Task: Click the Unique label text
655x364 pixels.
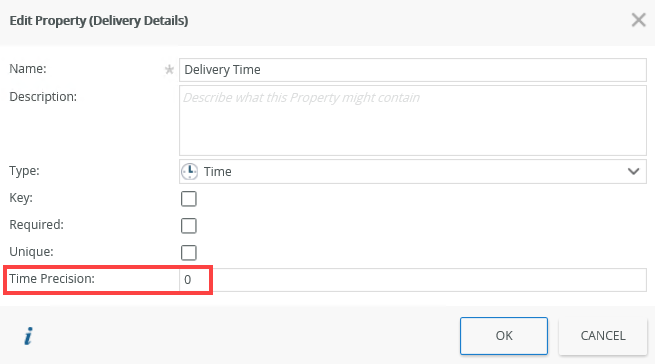Action: click(31, 252)
